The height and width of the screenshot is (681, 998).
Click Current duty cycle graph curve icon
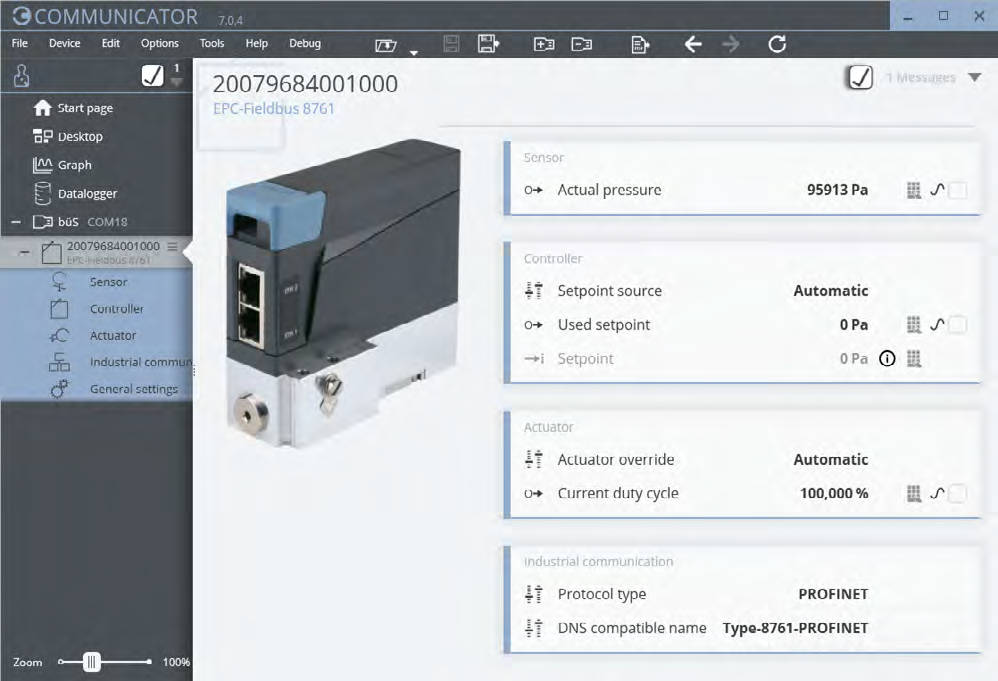[937, 493]
